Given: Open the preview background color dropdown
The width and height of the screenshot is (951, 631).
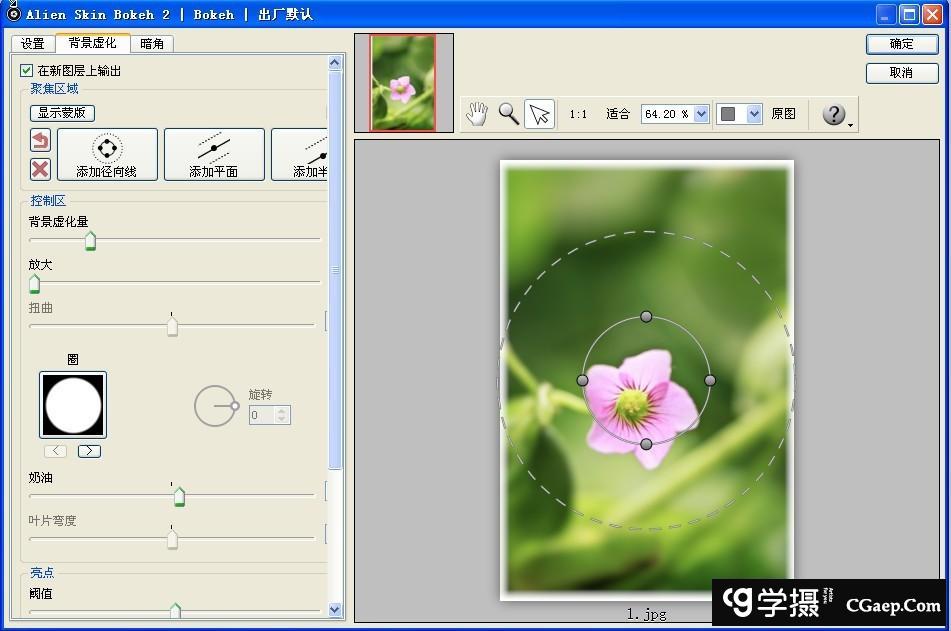Looking at the screenshot, I should click(753, 114).
